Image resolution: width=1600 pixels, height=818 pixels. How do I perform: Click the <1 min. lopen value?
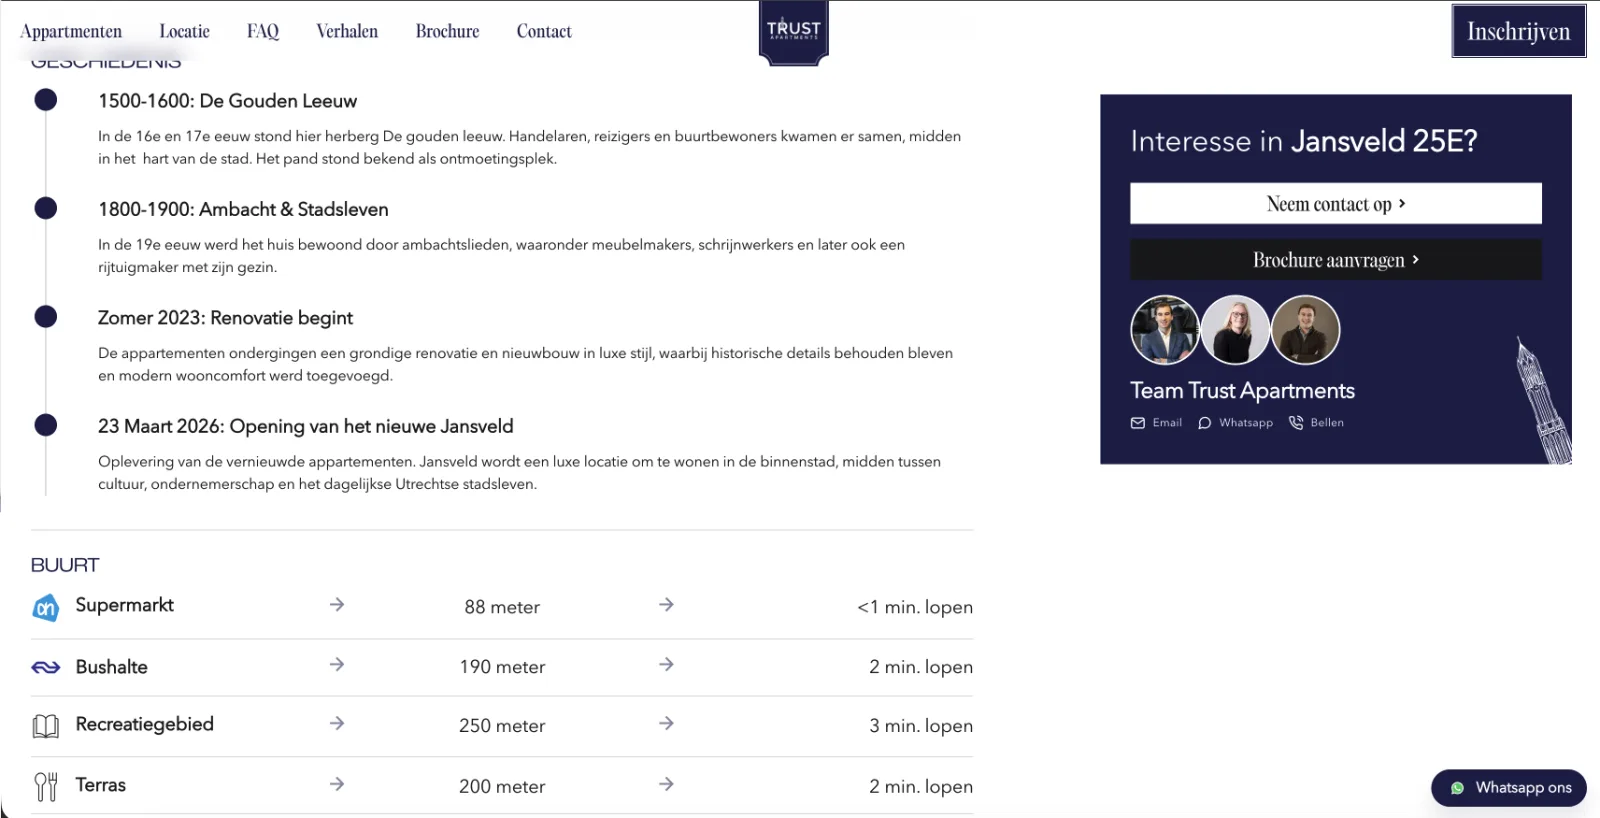[915, 607]
